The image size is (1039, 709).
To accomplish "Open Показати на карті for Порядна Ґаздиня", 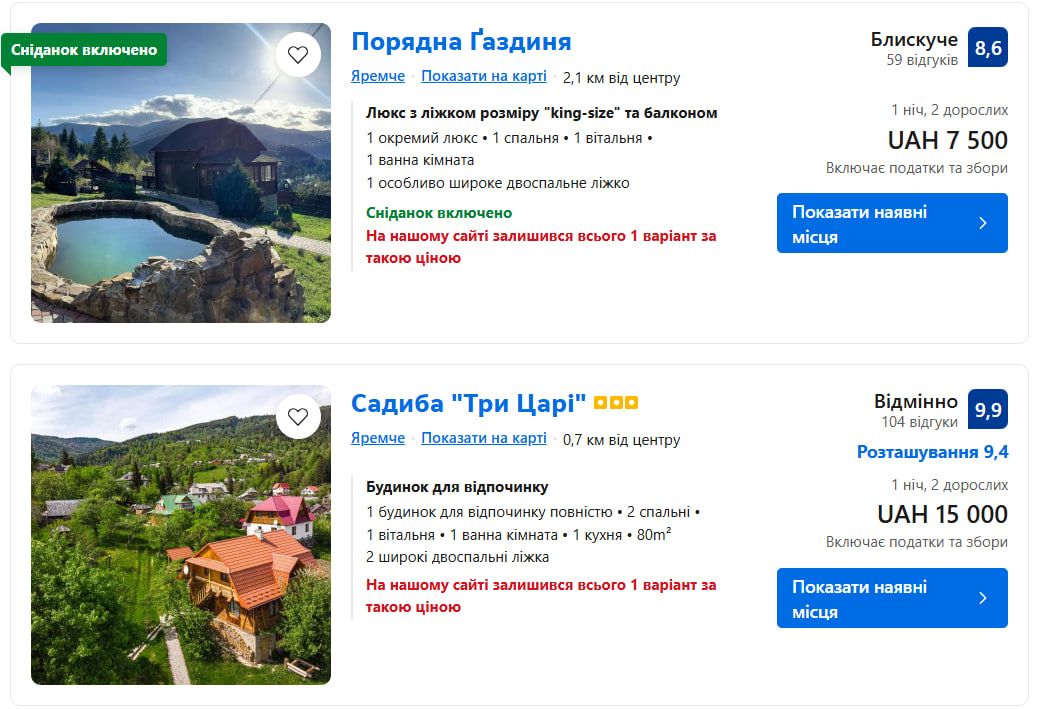I will coord(484,76).
